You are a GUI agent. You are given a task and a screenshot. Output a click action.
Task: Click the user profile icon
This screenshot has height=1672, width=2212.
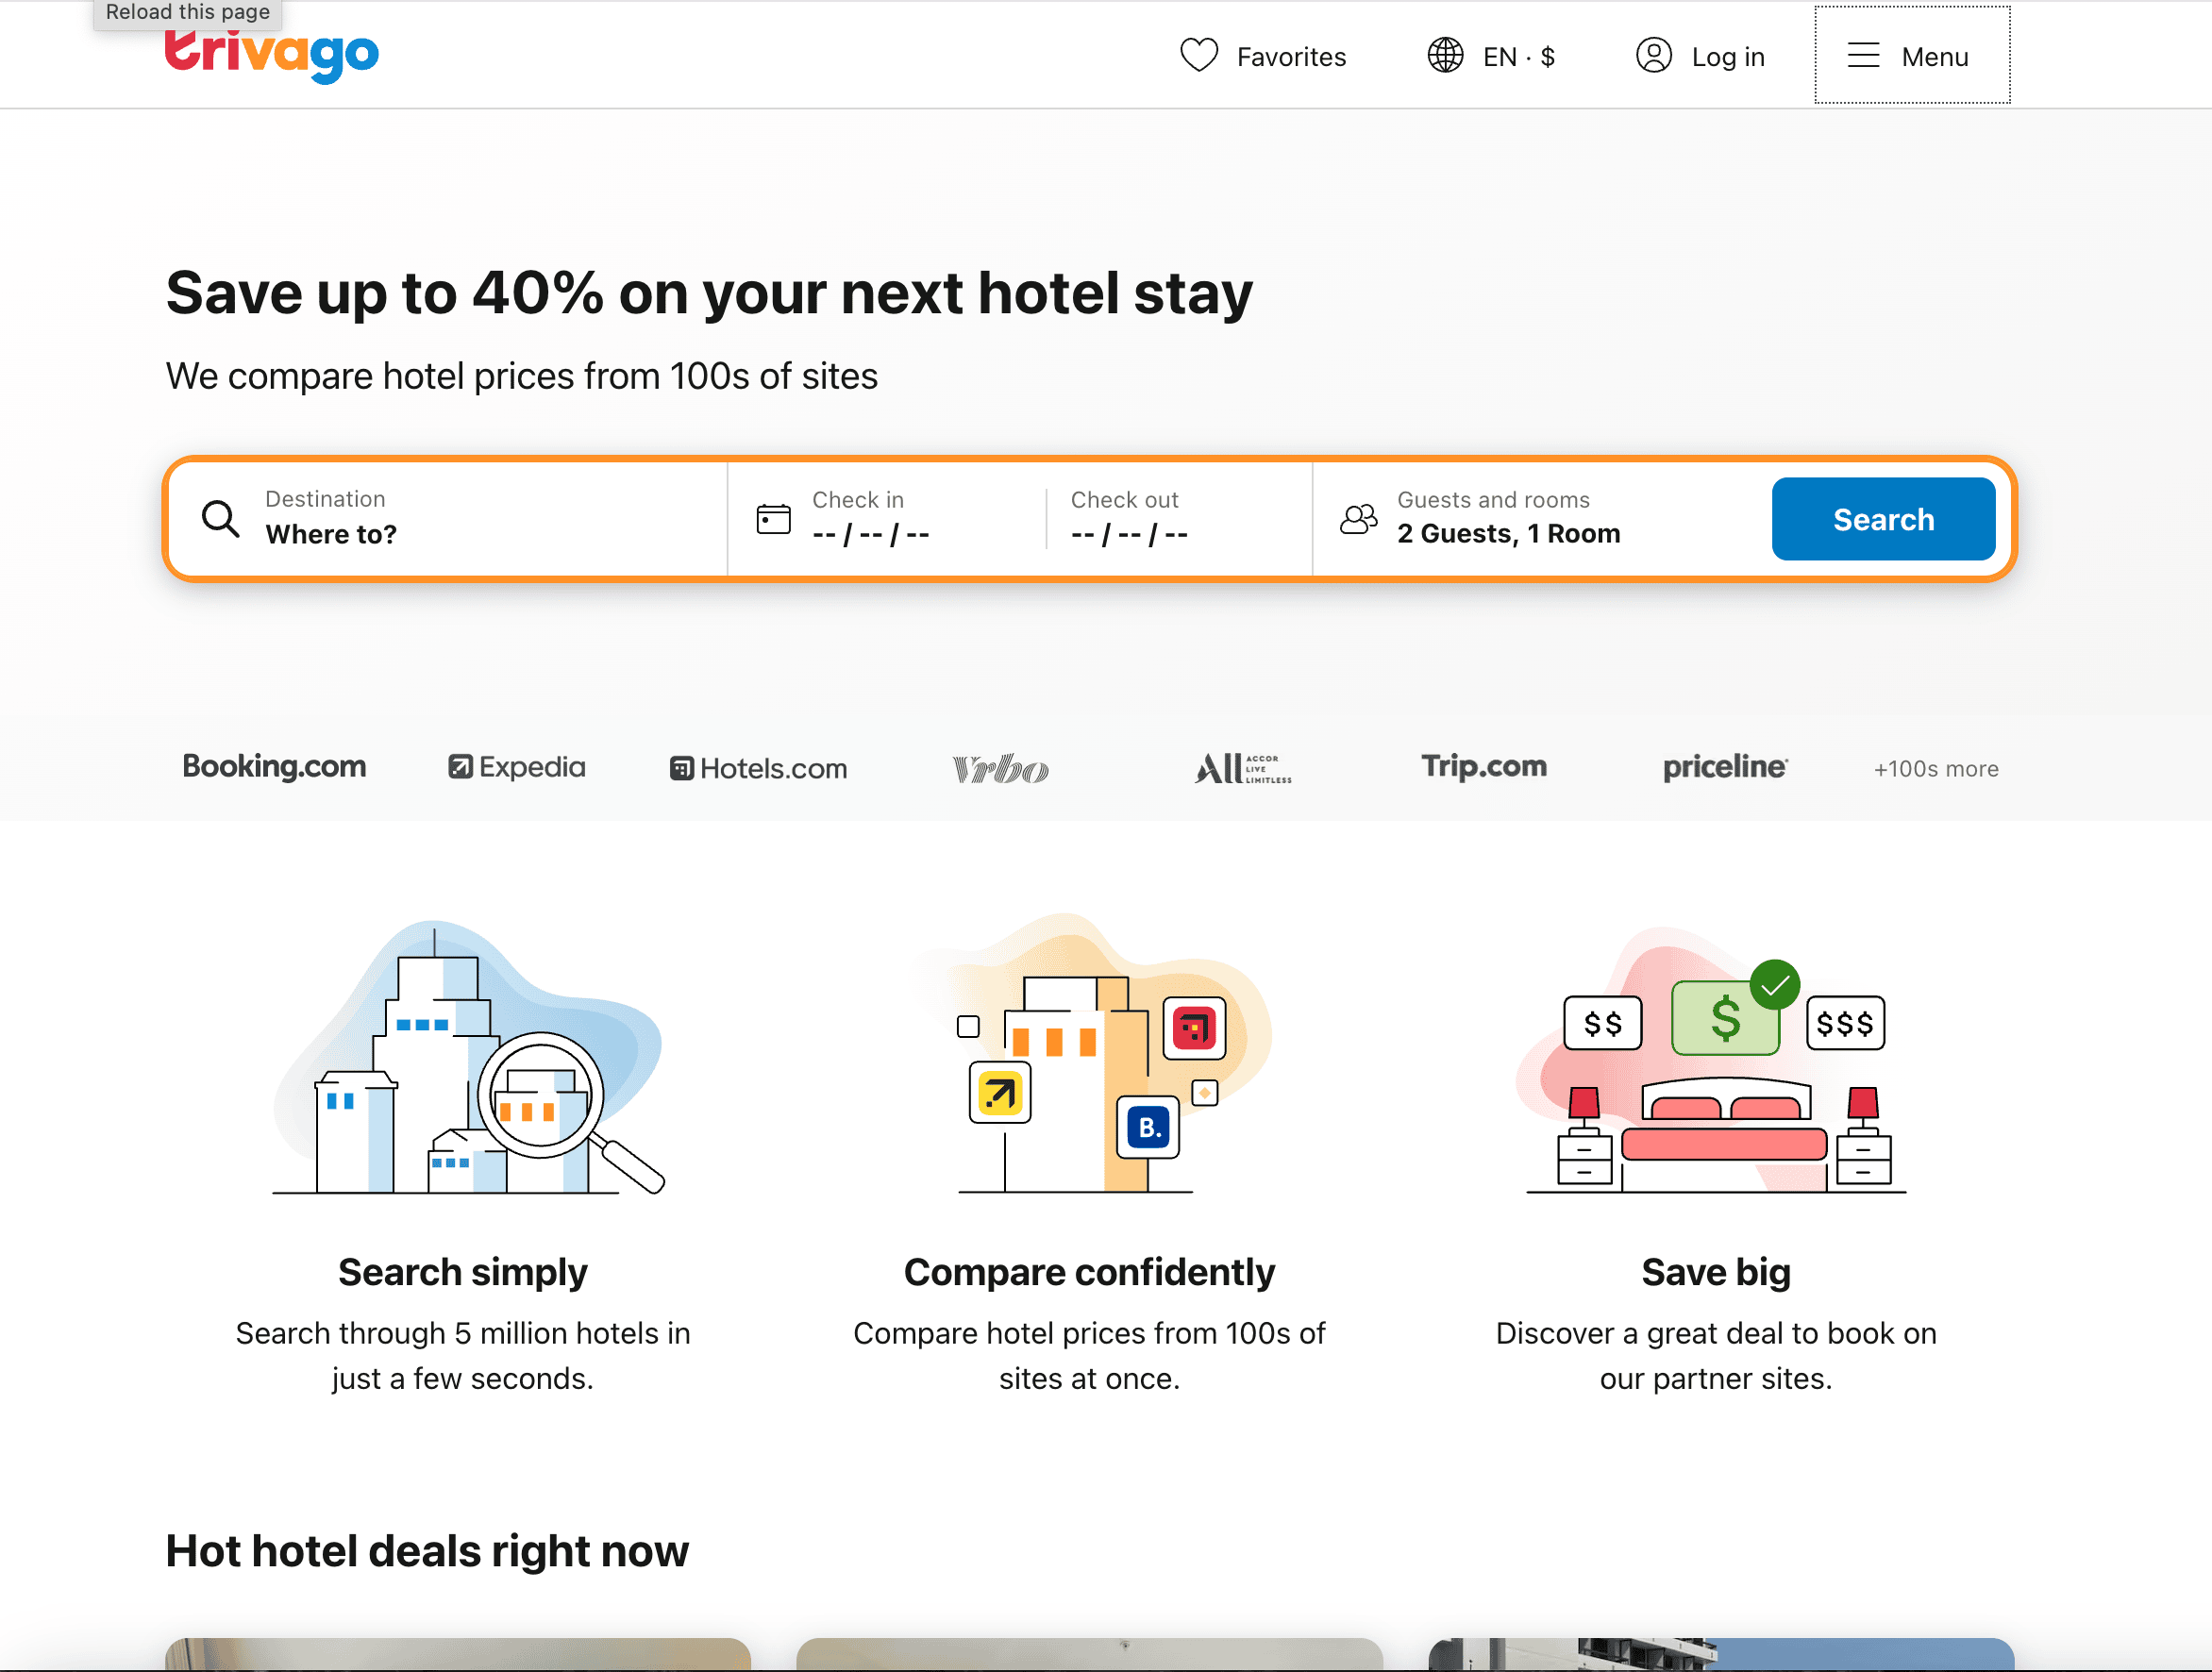[x=1653, y=55]
